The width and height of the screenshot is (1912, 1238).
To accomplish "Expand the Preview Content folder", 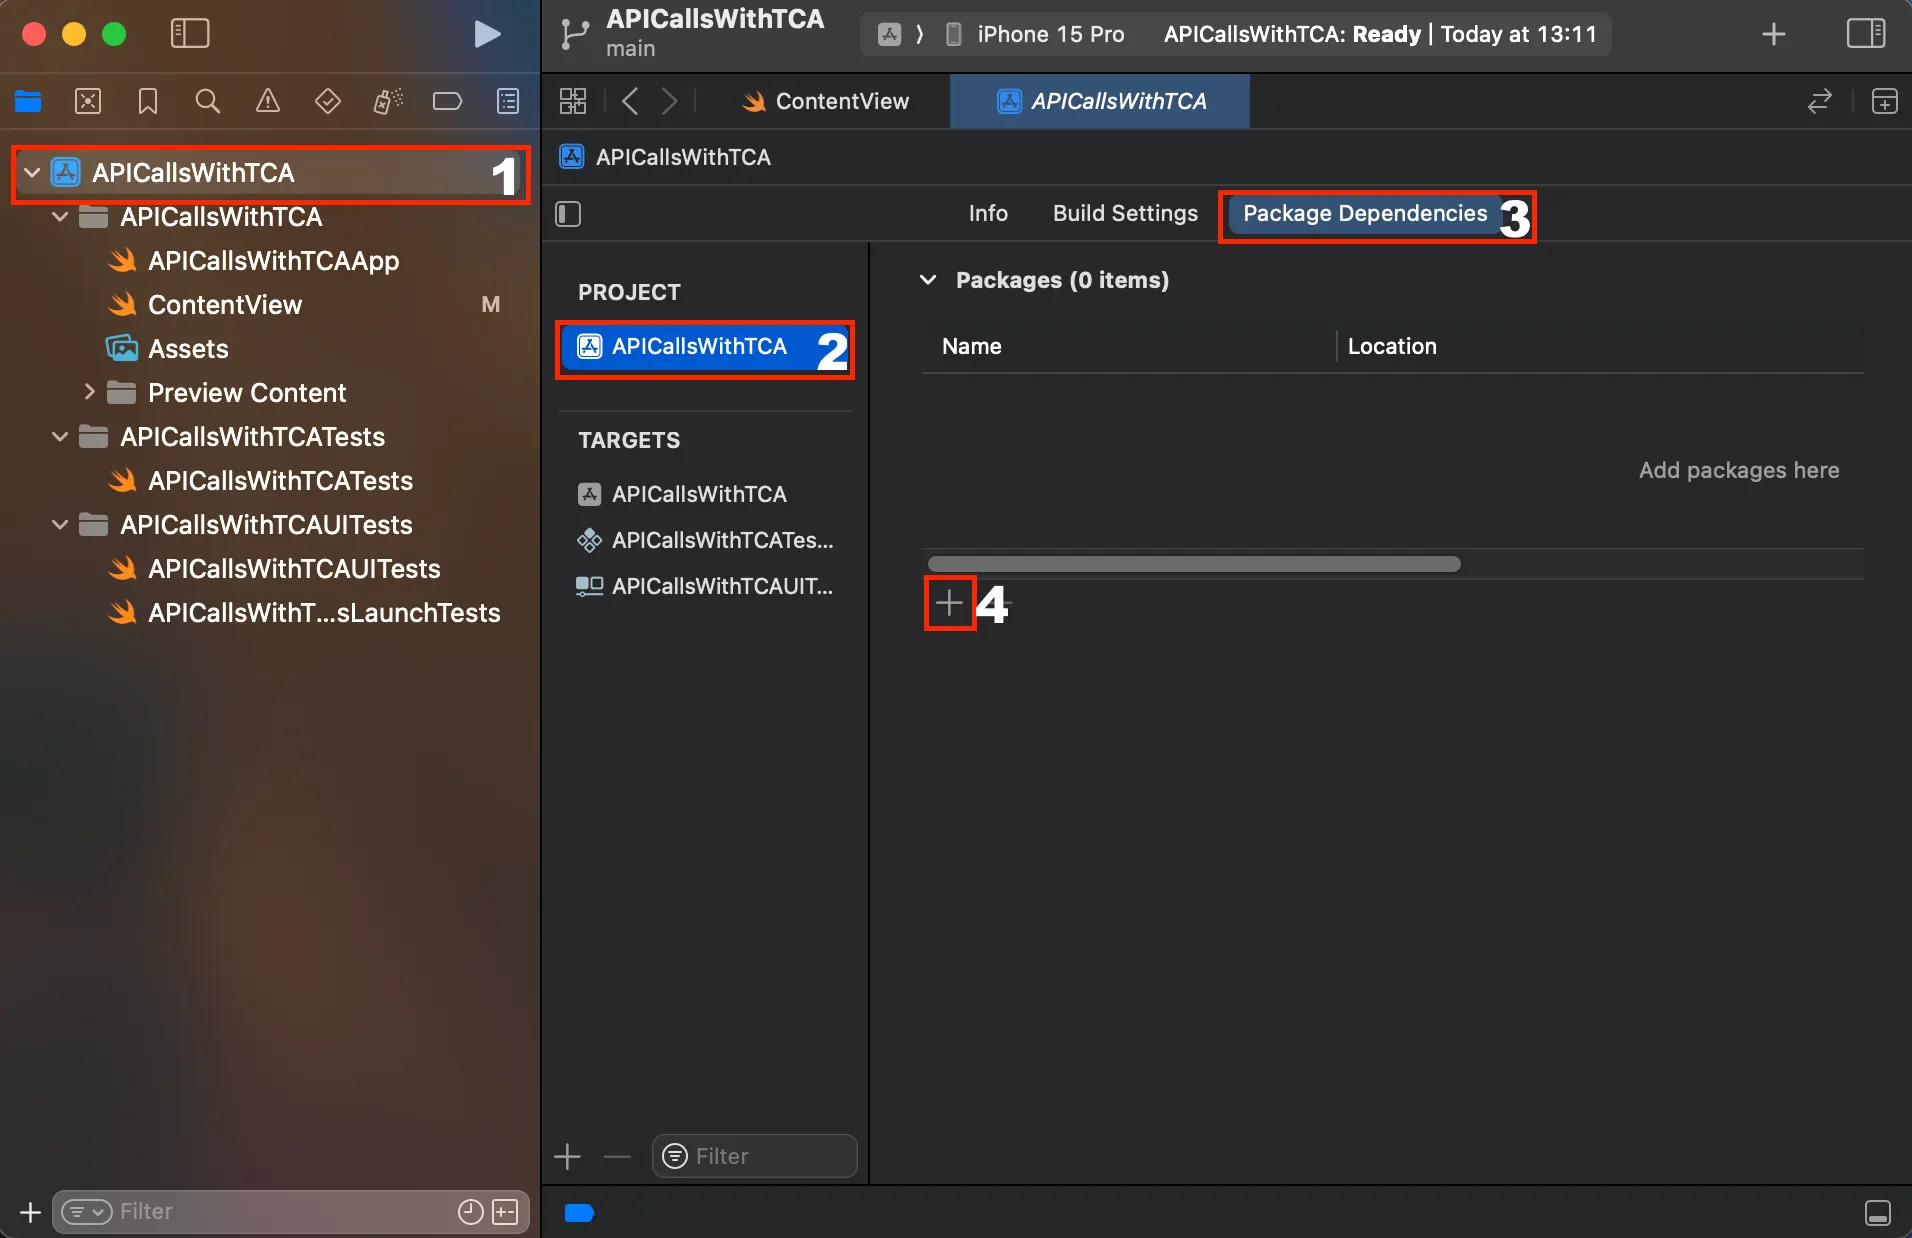I will coord(89,392).
